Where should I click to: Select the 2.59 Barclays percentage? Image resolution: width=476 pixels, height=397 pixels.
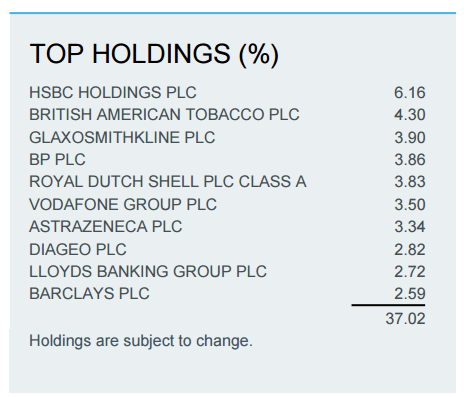tap(410, 293)
